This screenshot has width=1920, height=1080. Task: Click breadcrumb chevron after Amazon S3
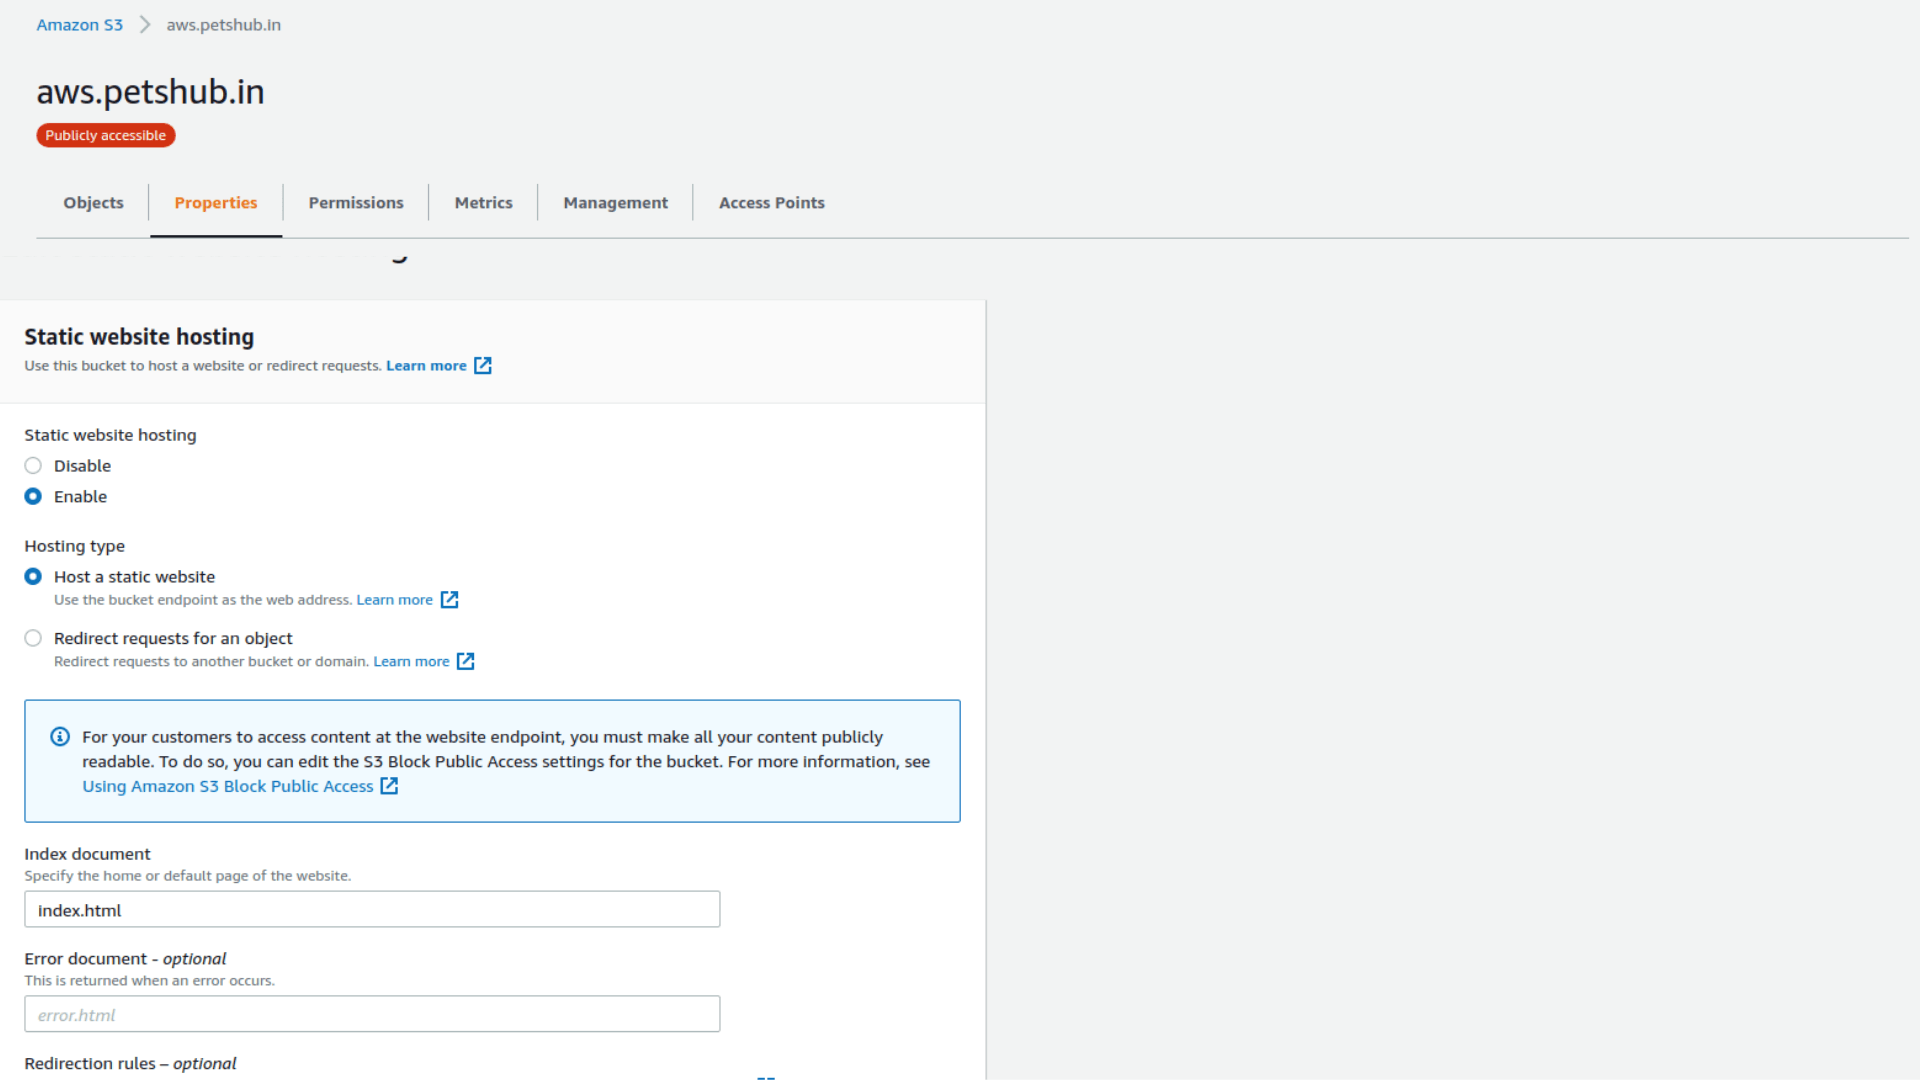pyautogui.click(x=145, y=25)
